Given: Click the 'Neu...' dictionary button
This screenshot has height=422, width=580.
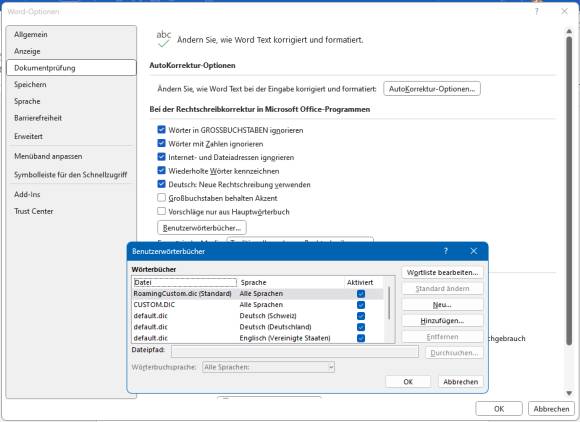Looking at the screenshot, I should click(442, 305).
